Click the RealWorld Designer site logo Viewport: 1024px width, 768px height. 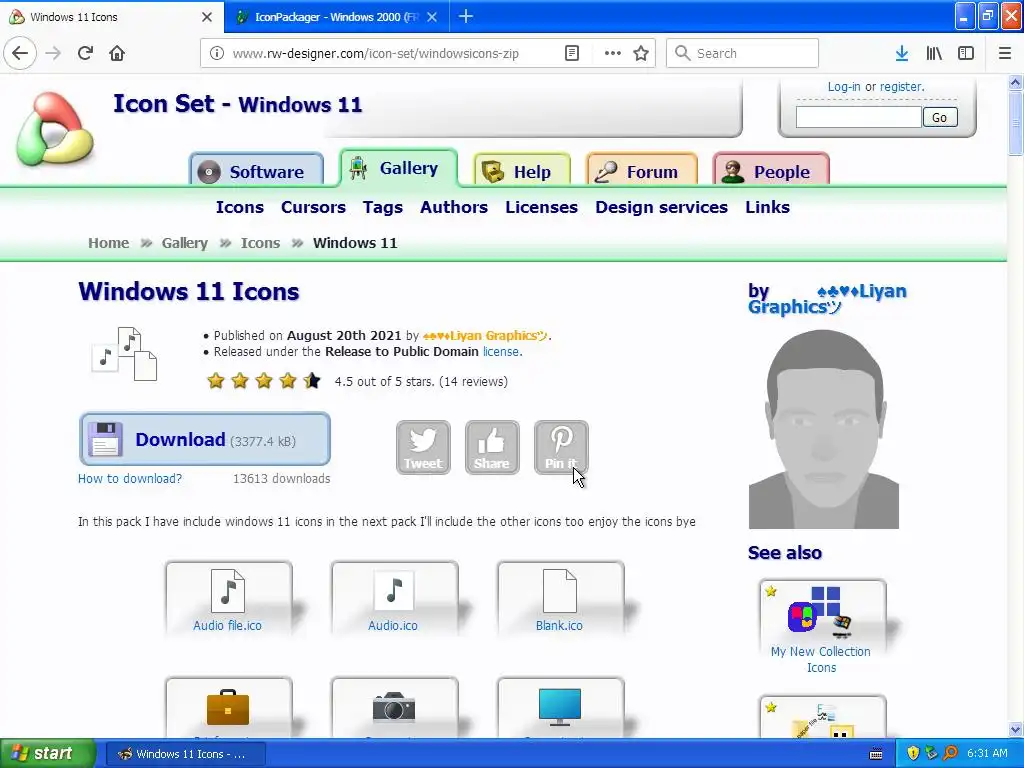point(55,129)
